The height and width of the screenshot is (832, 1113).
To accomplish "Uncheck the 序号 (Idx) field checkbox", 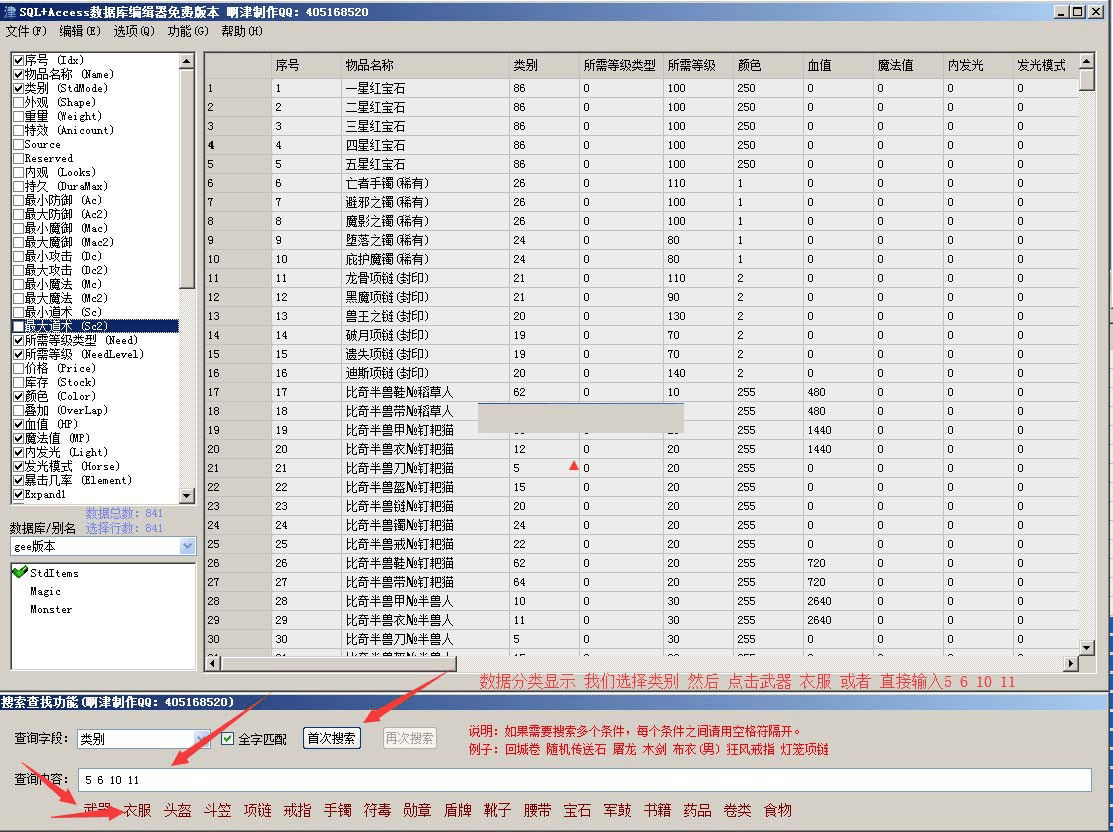I will click(18, 60).
